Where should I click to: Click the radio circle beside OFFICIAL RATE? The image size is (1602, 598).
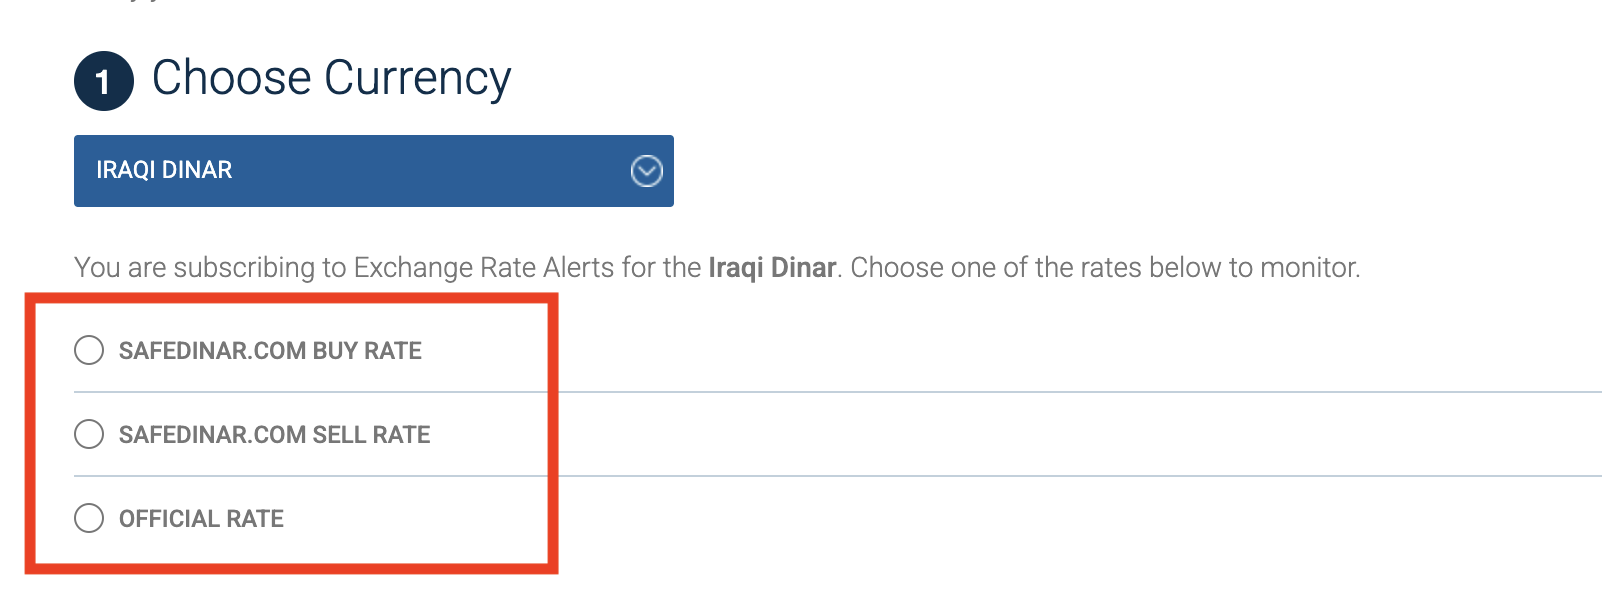click(91, 518)
